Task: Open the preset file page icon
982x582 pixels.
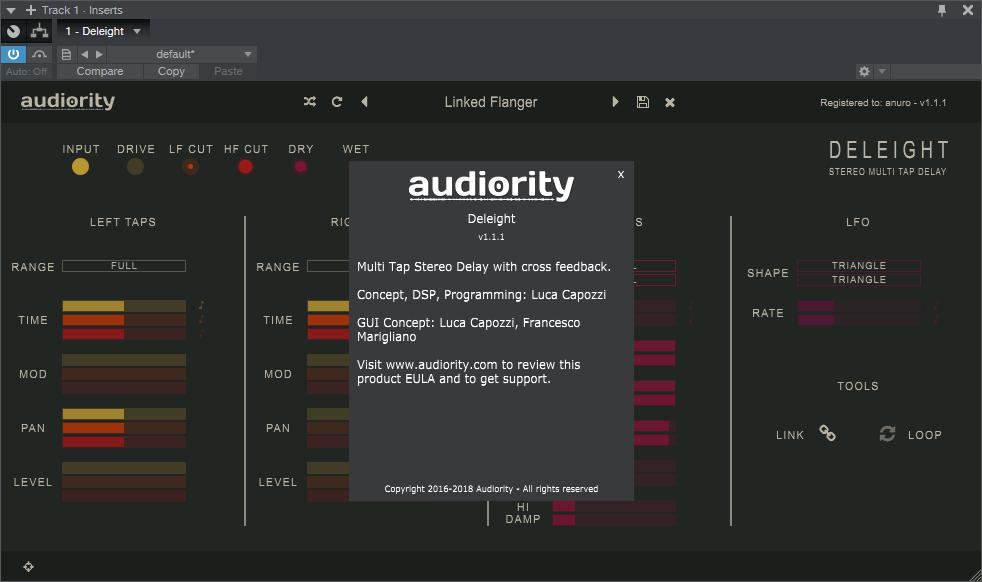Action: pos(66,55)
